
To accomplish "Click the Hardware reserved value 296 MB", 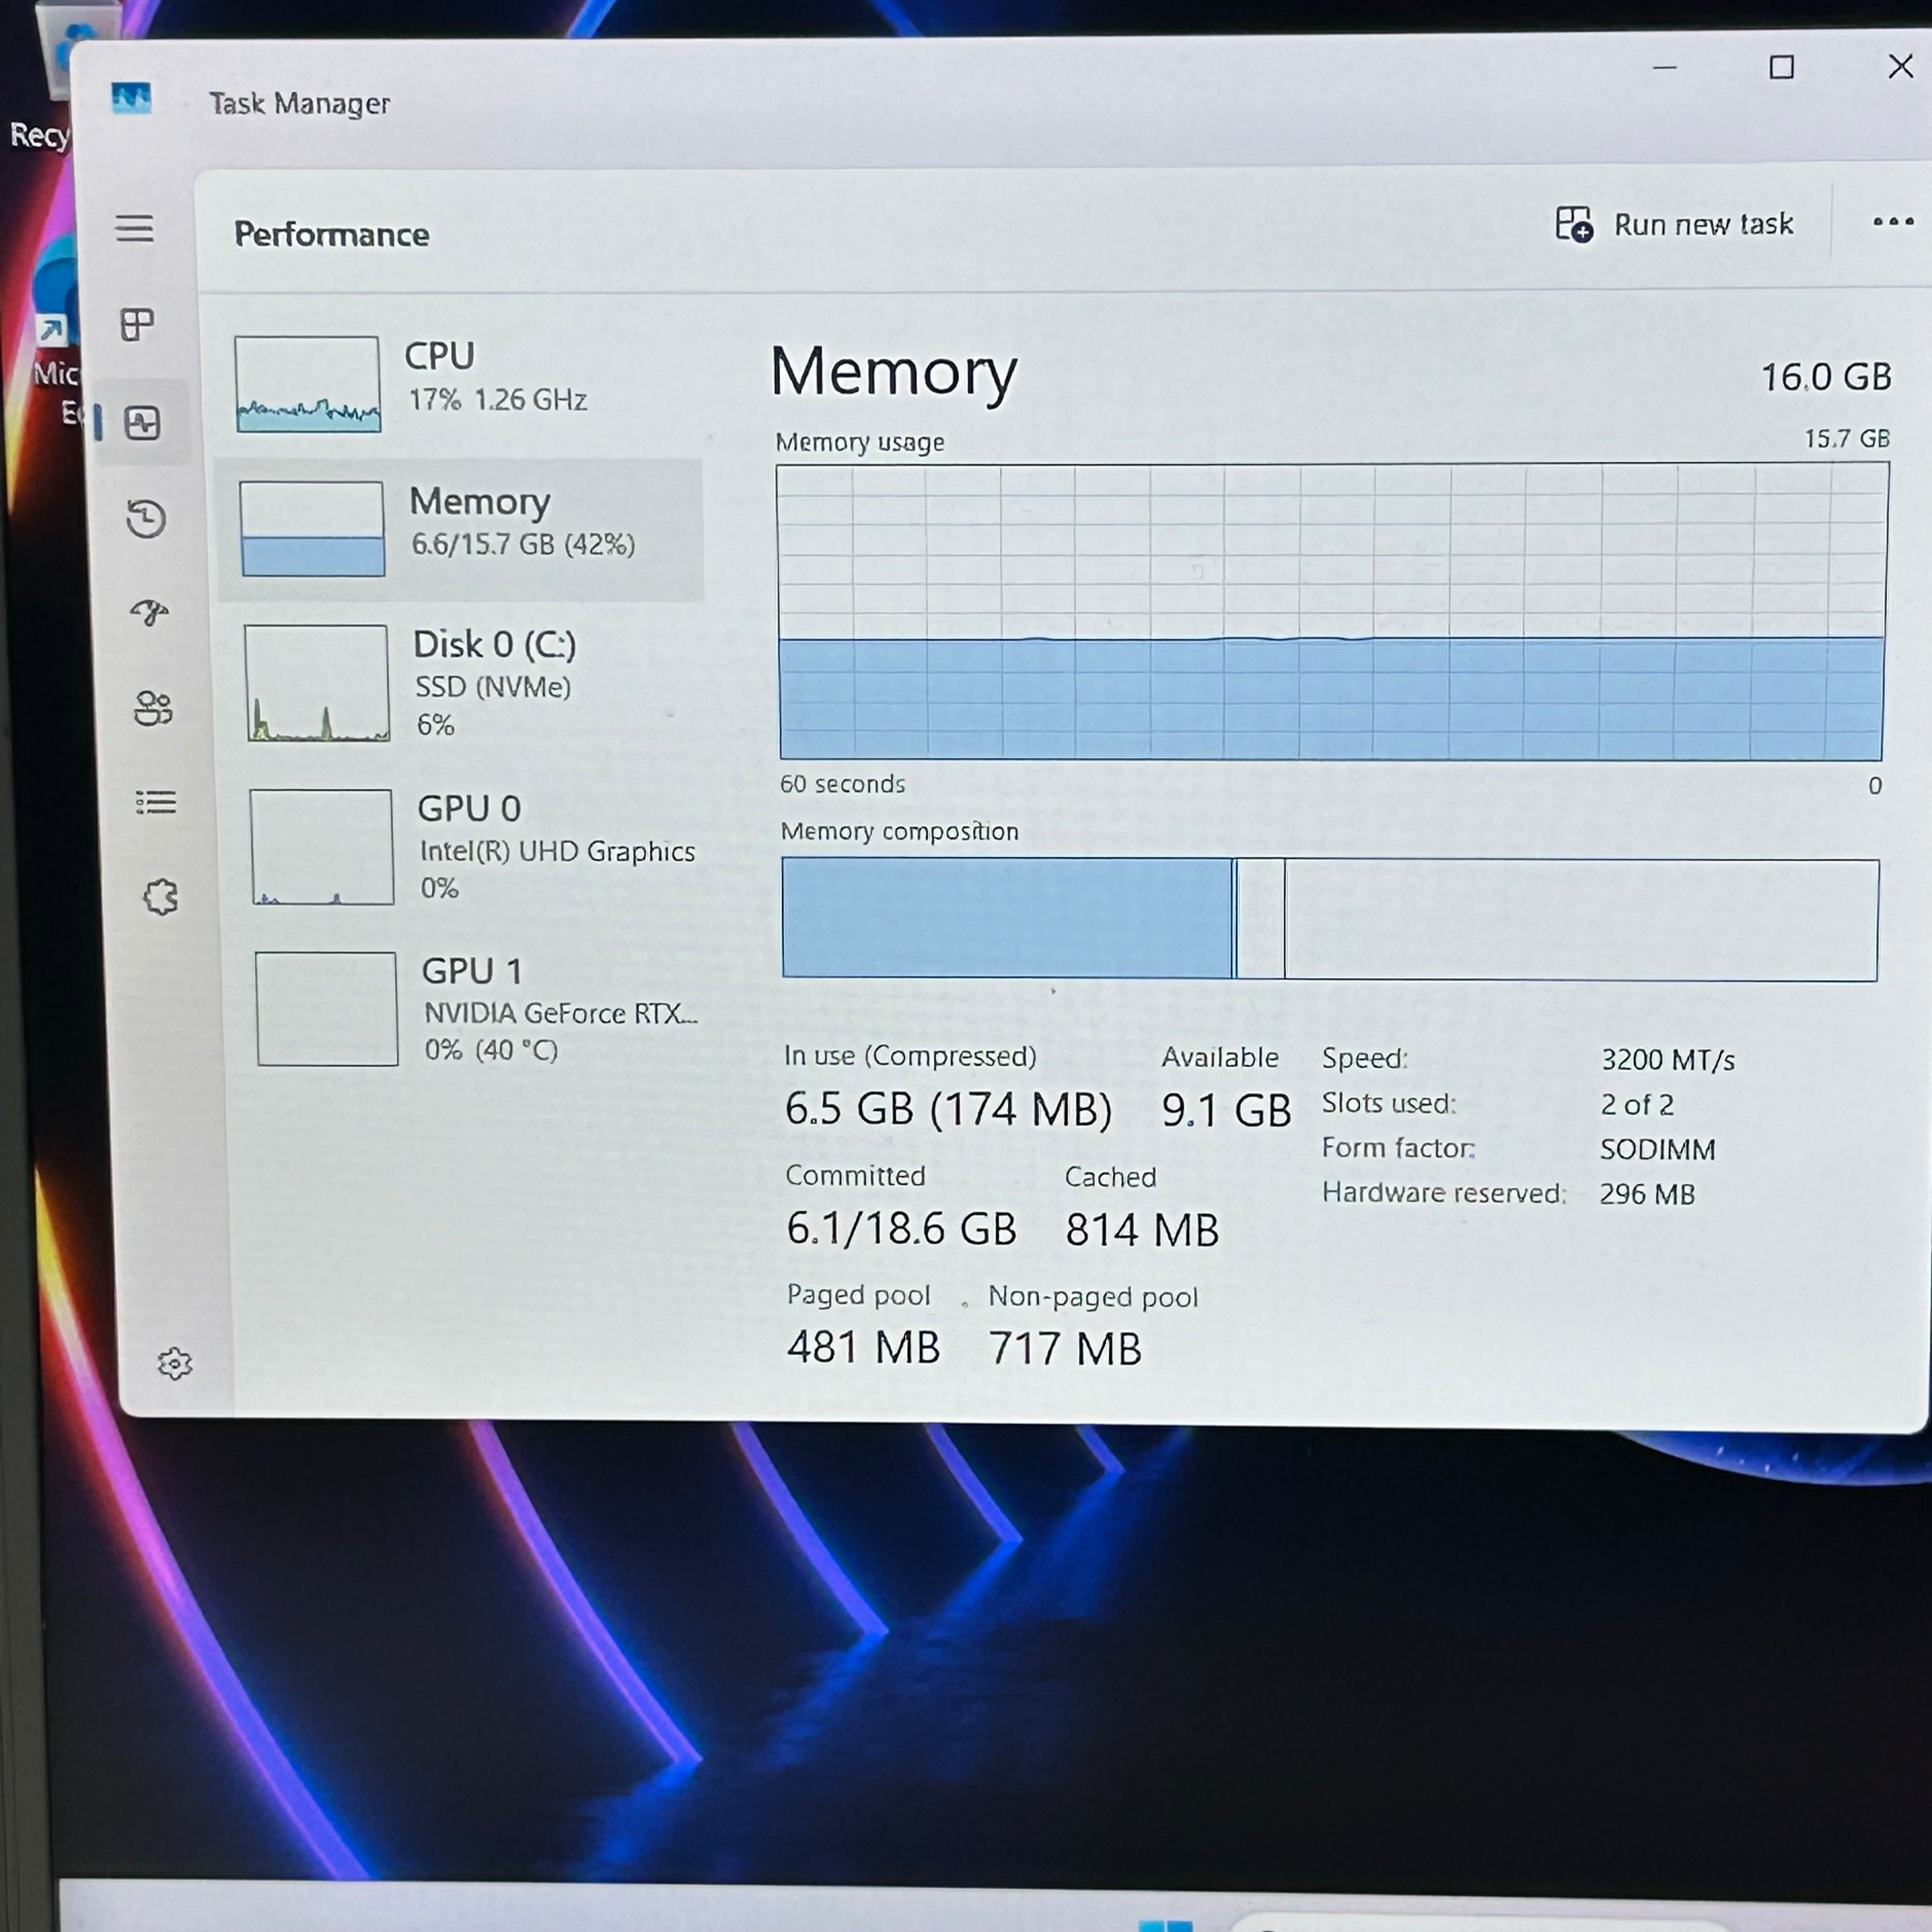I will click(x=1647, y=1194).
